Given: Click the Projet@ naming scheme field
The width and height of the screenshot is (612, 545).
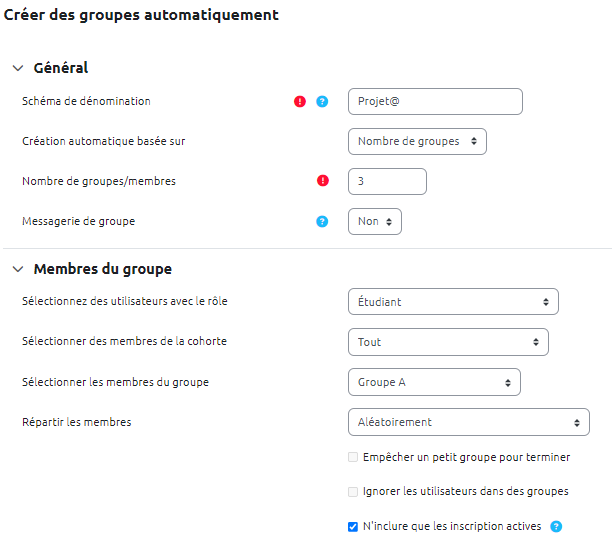Looking at the screenshot, I should [435, 102].
